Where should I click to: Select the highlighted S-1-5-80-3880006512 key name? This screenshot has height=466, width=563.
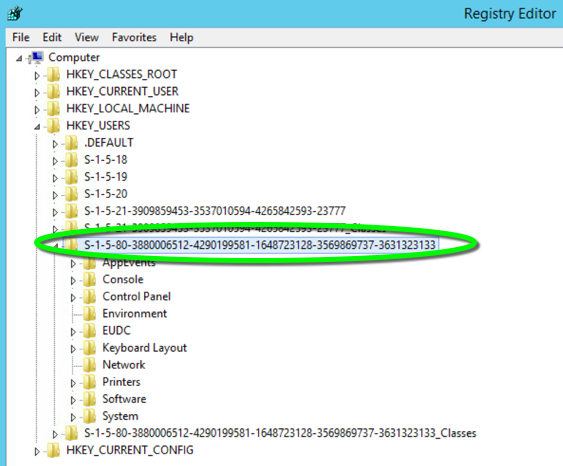[260, 245]
